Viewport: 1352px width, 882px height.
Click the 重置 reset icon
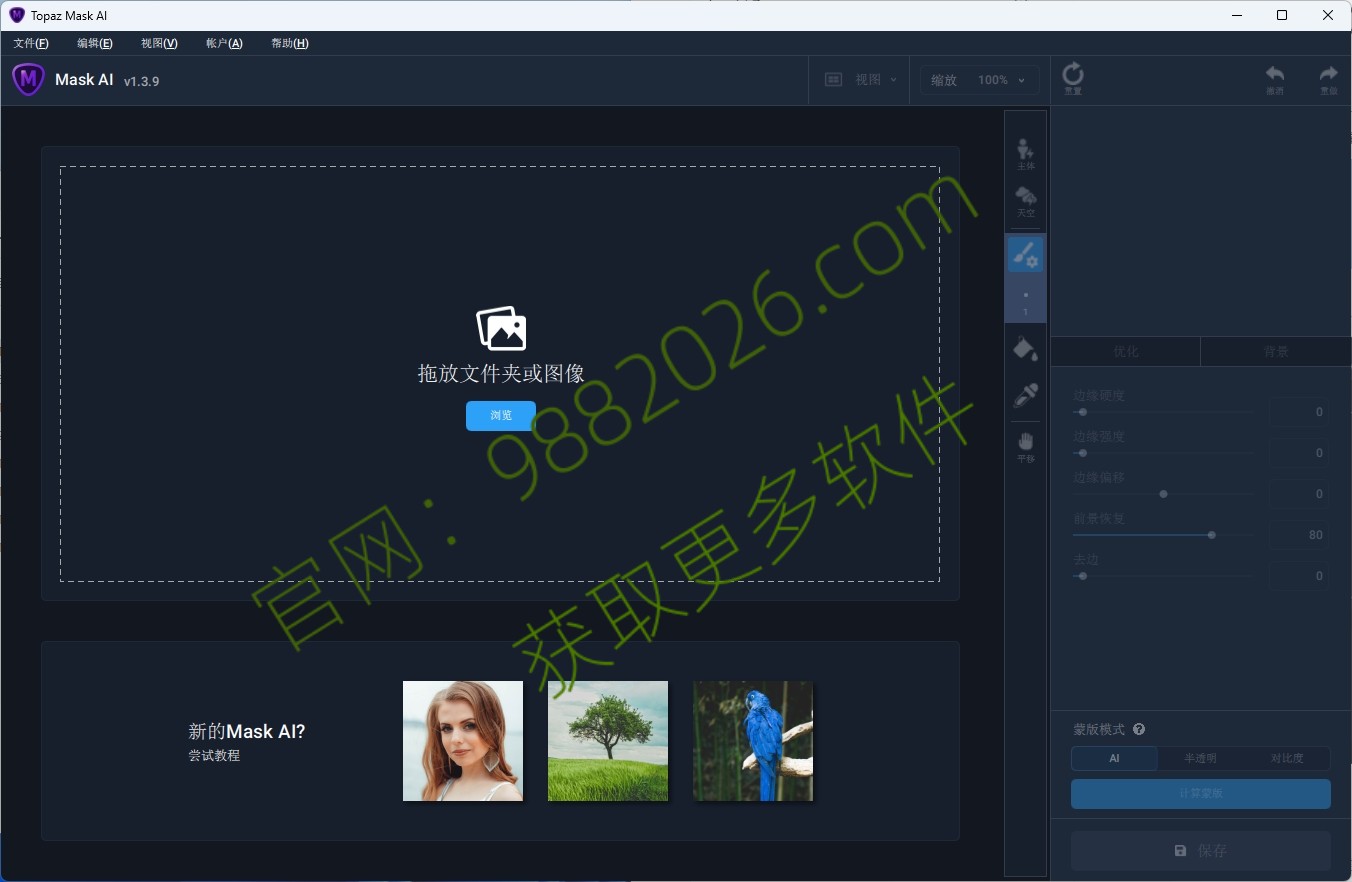point(1073,79)
